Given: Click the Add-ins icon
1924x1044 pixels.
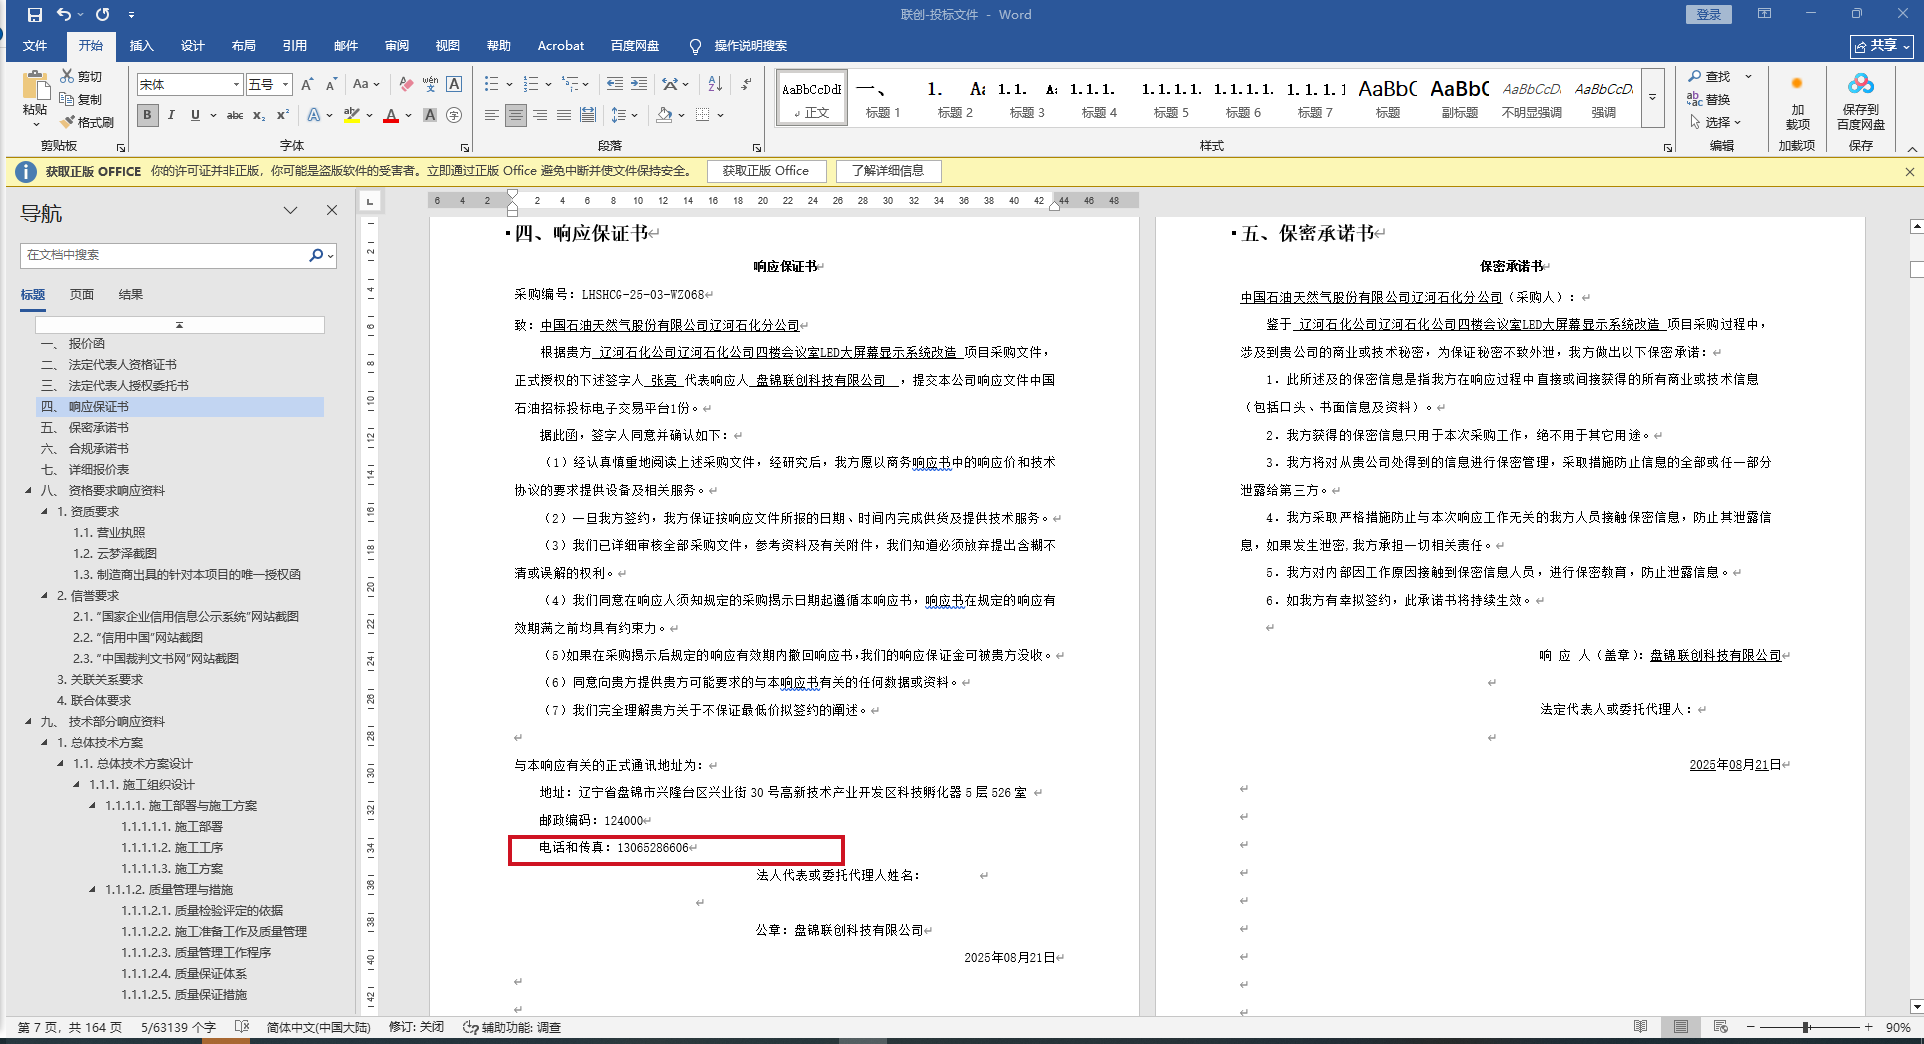Looking at the screenshot, I should [x=1797, y=85].
